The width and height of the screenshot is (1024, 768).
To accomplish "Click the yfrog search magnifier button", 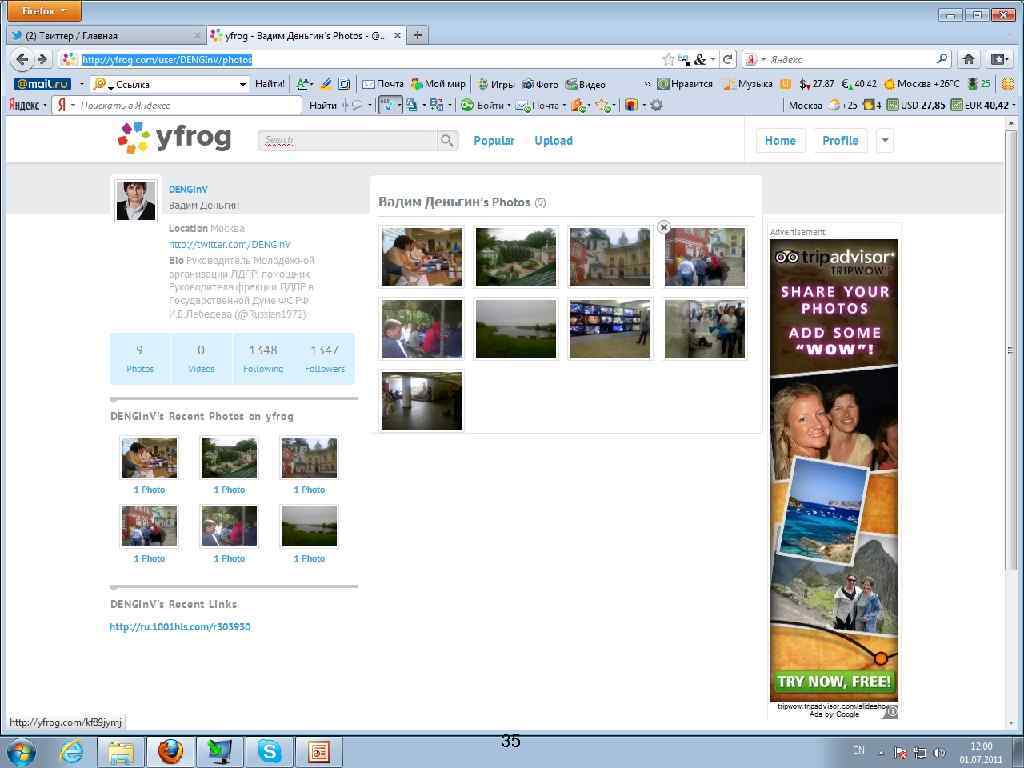I will [447, 140].
